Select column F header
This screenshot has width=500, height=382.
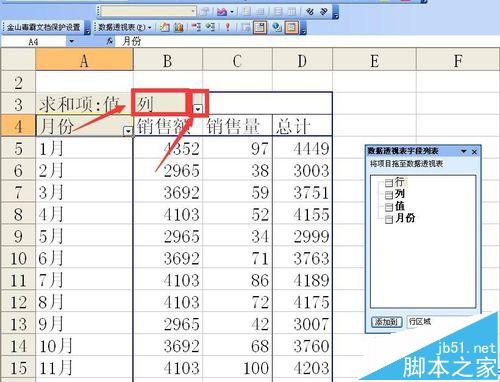(458, 60)
